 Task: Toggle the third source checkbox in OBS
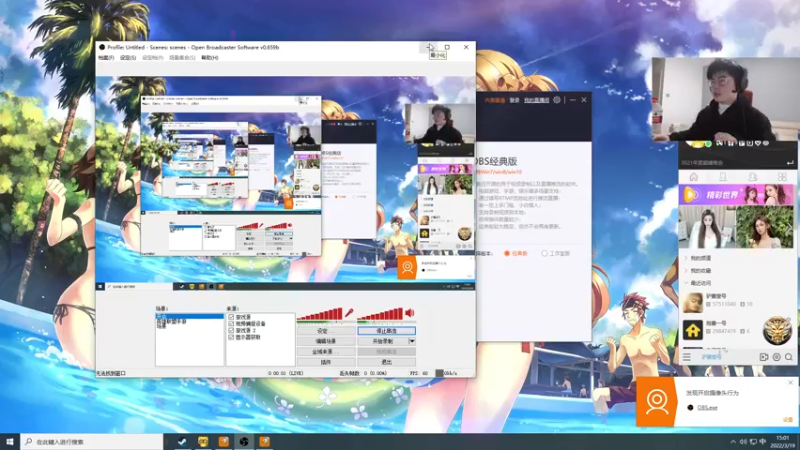coord(231,330)
